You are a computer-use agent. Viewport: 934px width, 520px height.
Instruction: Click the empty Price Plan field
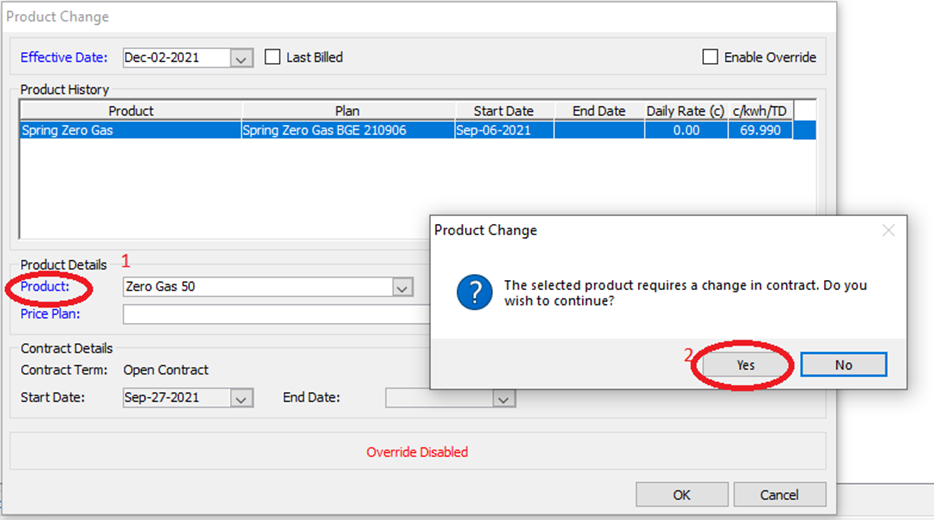pos(276,315)
